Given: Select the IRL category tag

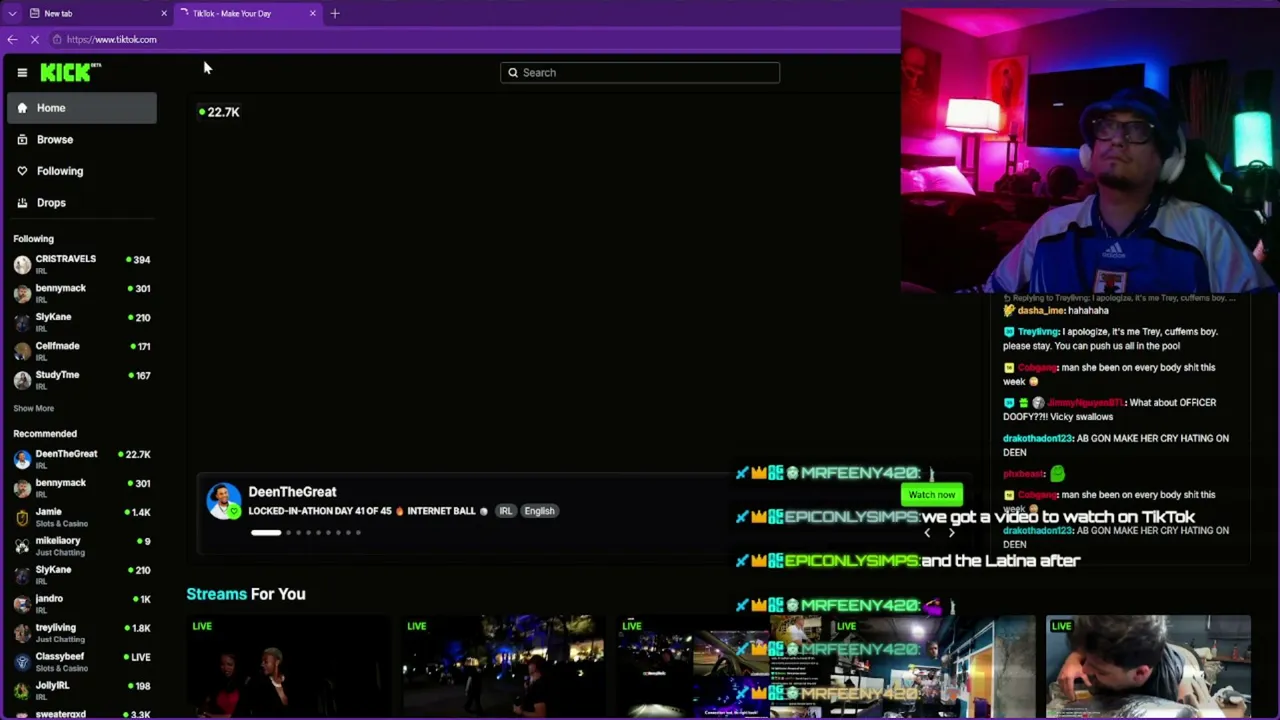Looking at the screenshot, I should pyautogui.click(x=506, y=511).
